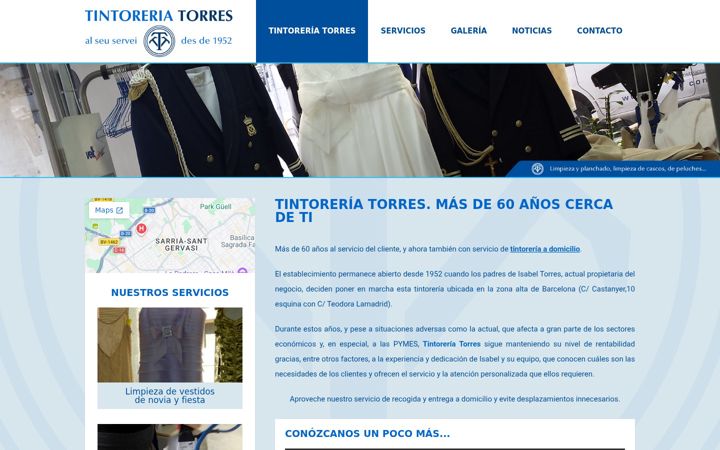The image size is (720, 450).
Task: Open the GALERÍA menu item
Action: 468,31
